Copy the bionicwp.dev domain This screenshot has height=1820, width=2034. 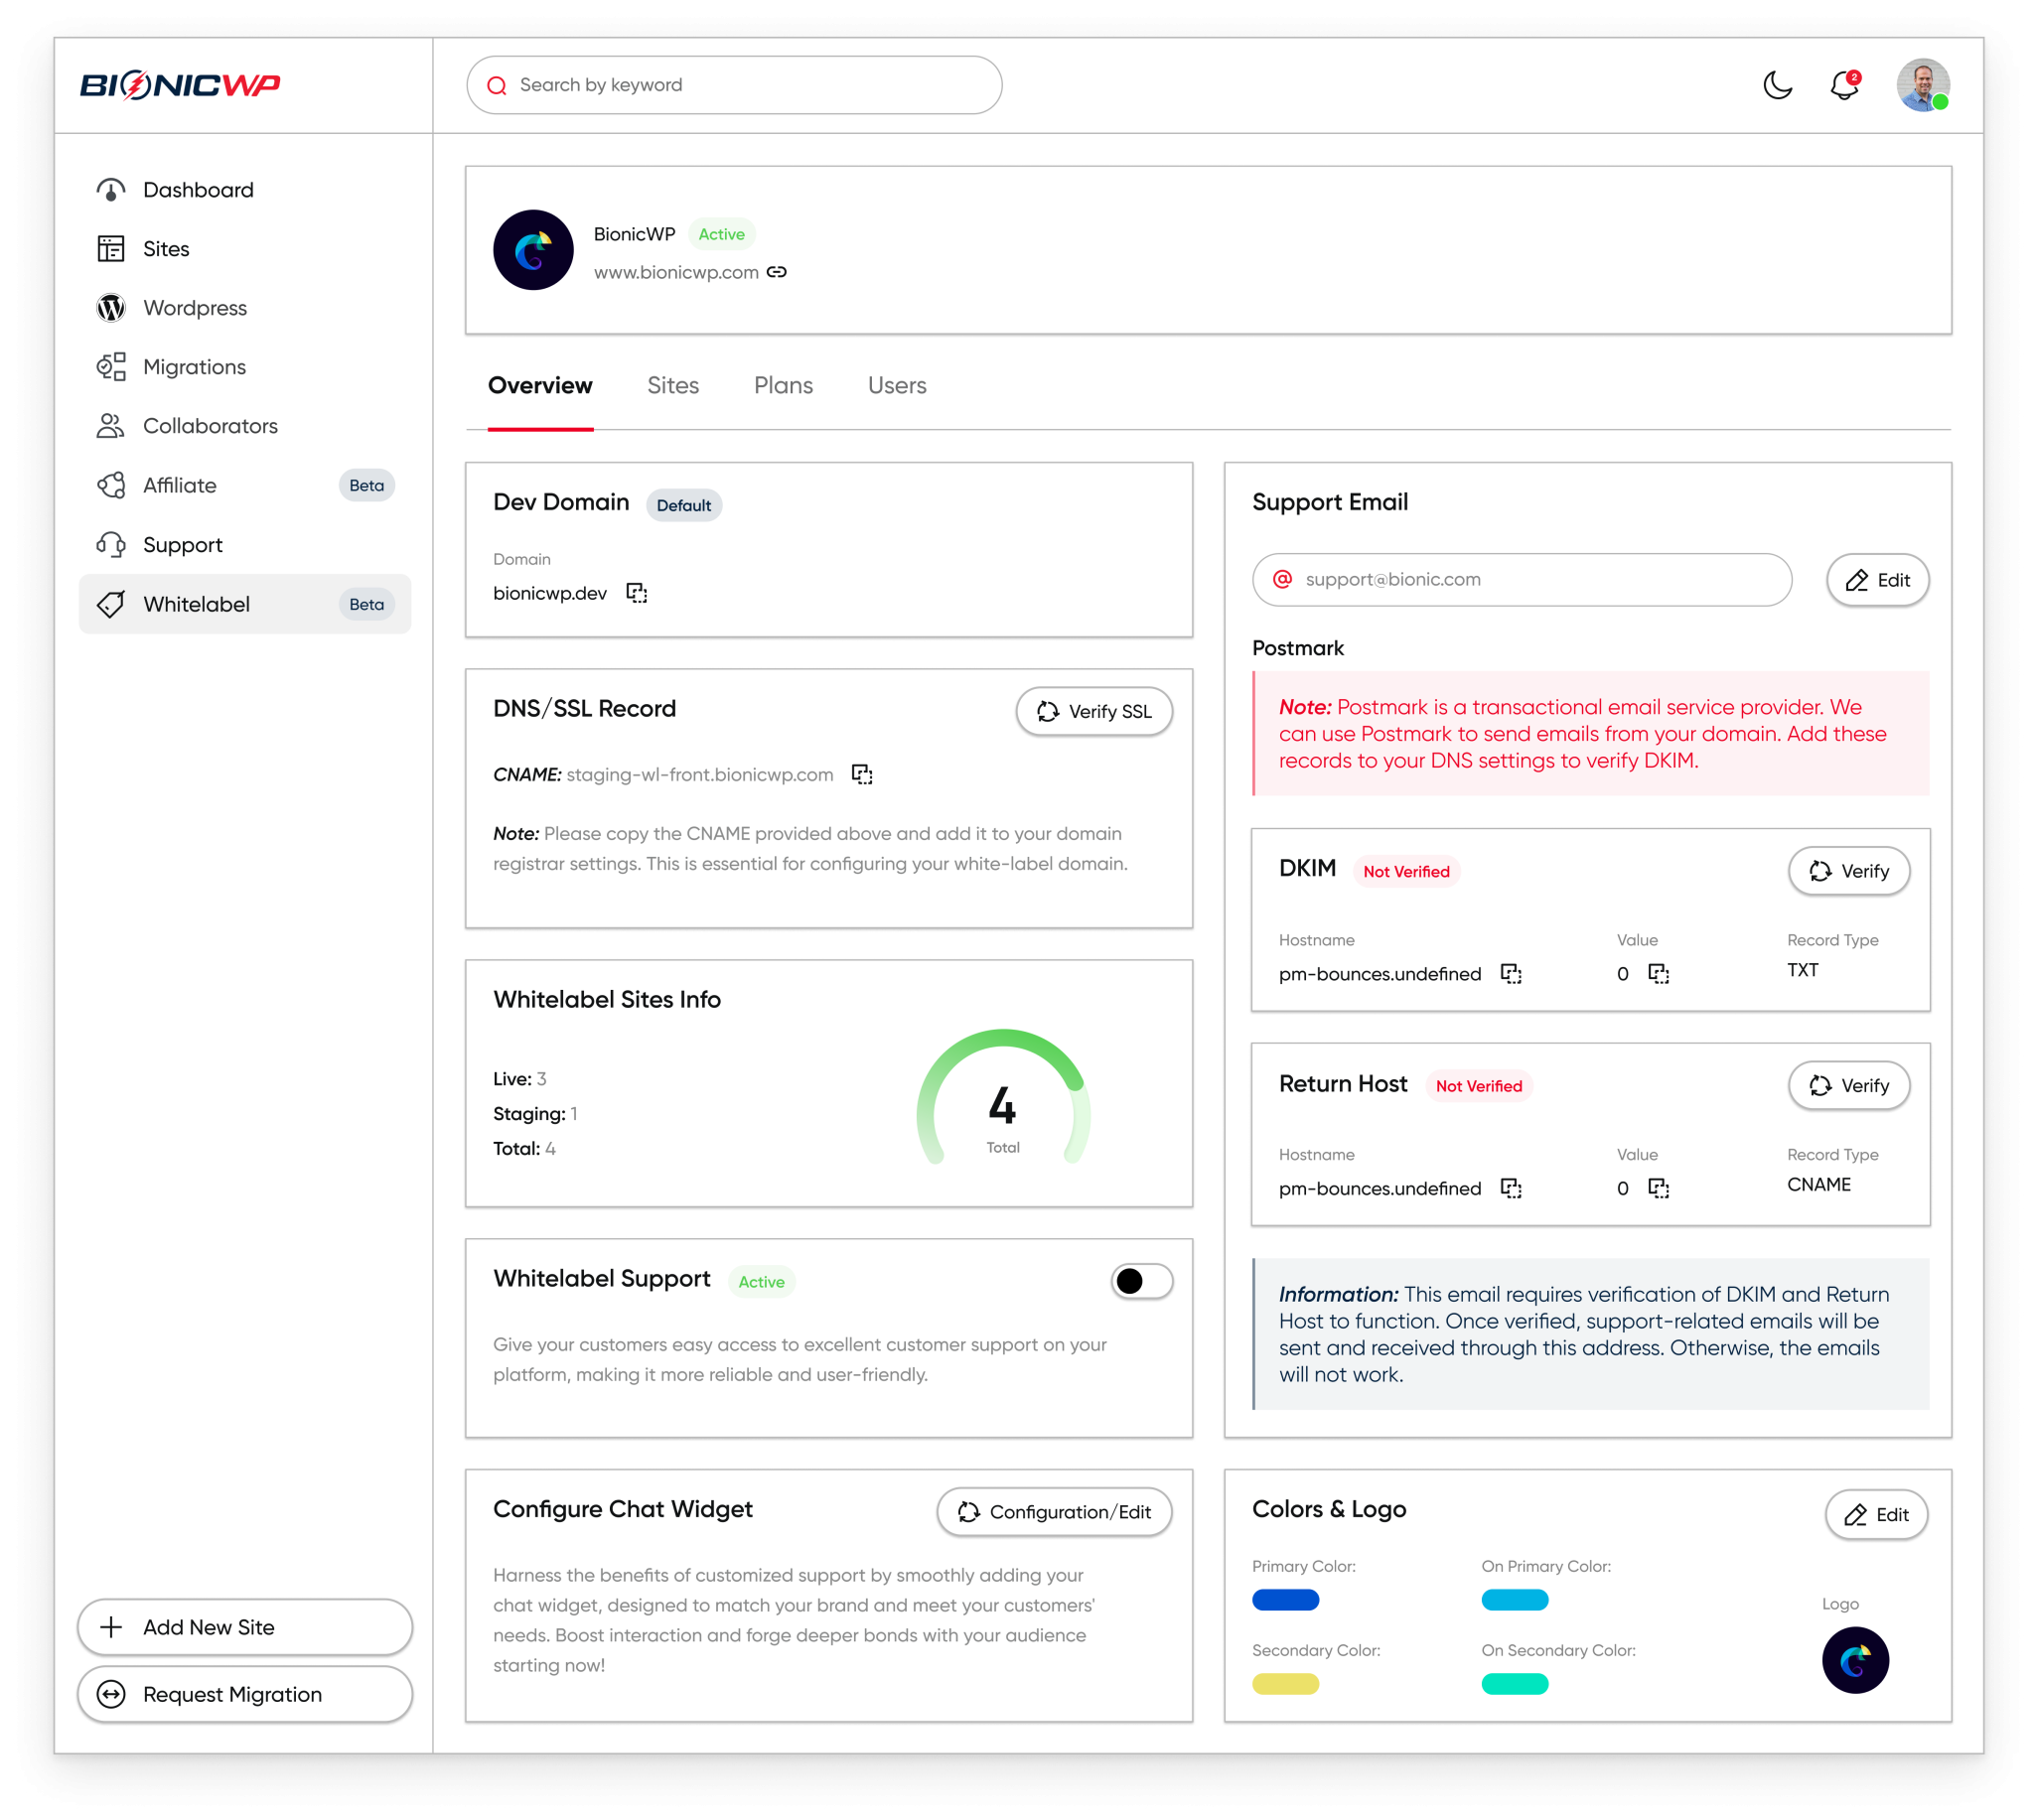click(636, 592)
